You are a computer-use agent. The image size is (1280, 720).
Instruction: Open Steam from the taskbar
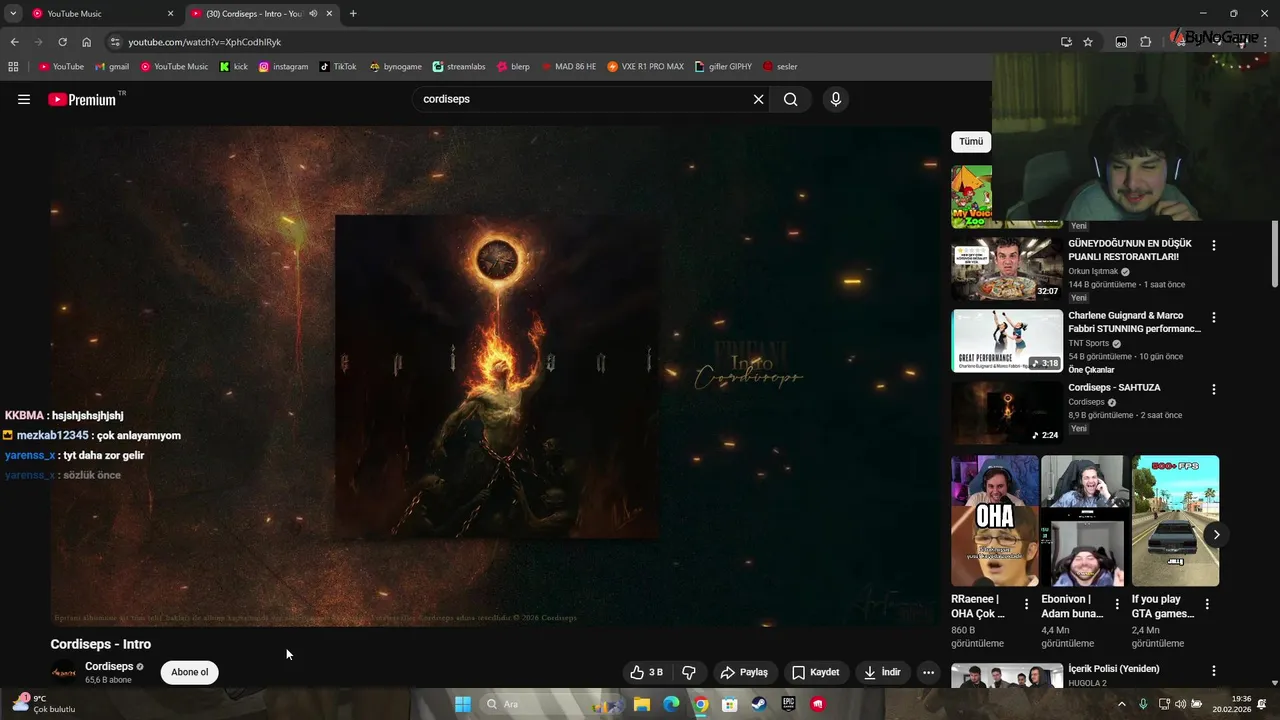pyautogui.click(x=760, y=704)
